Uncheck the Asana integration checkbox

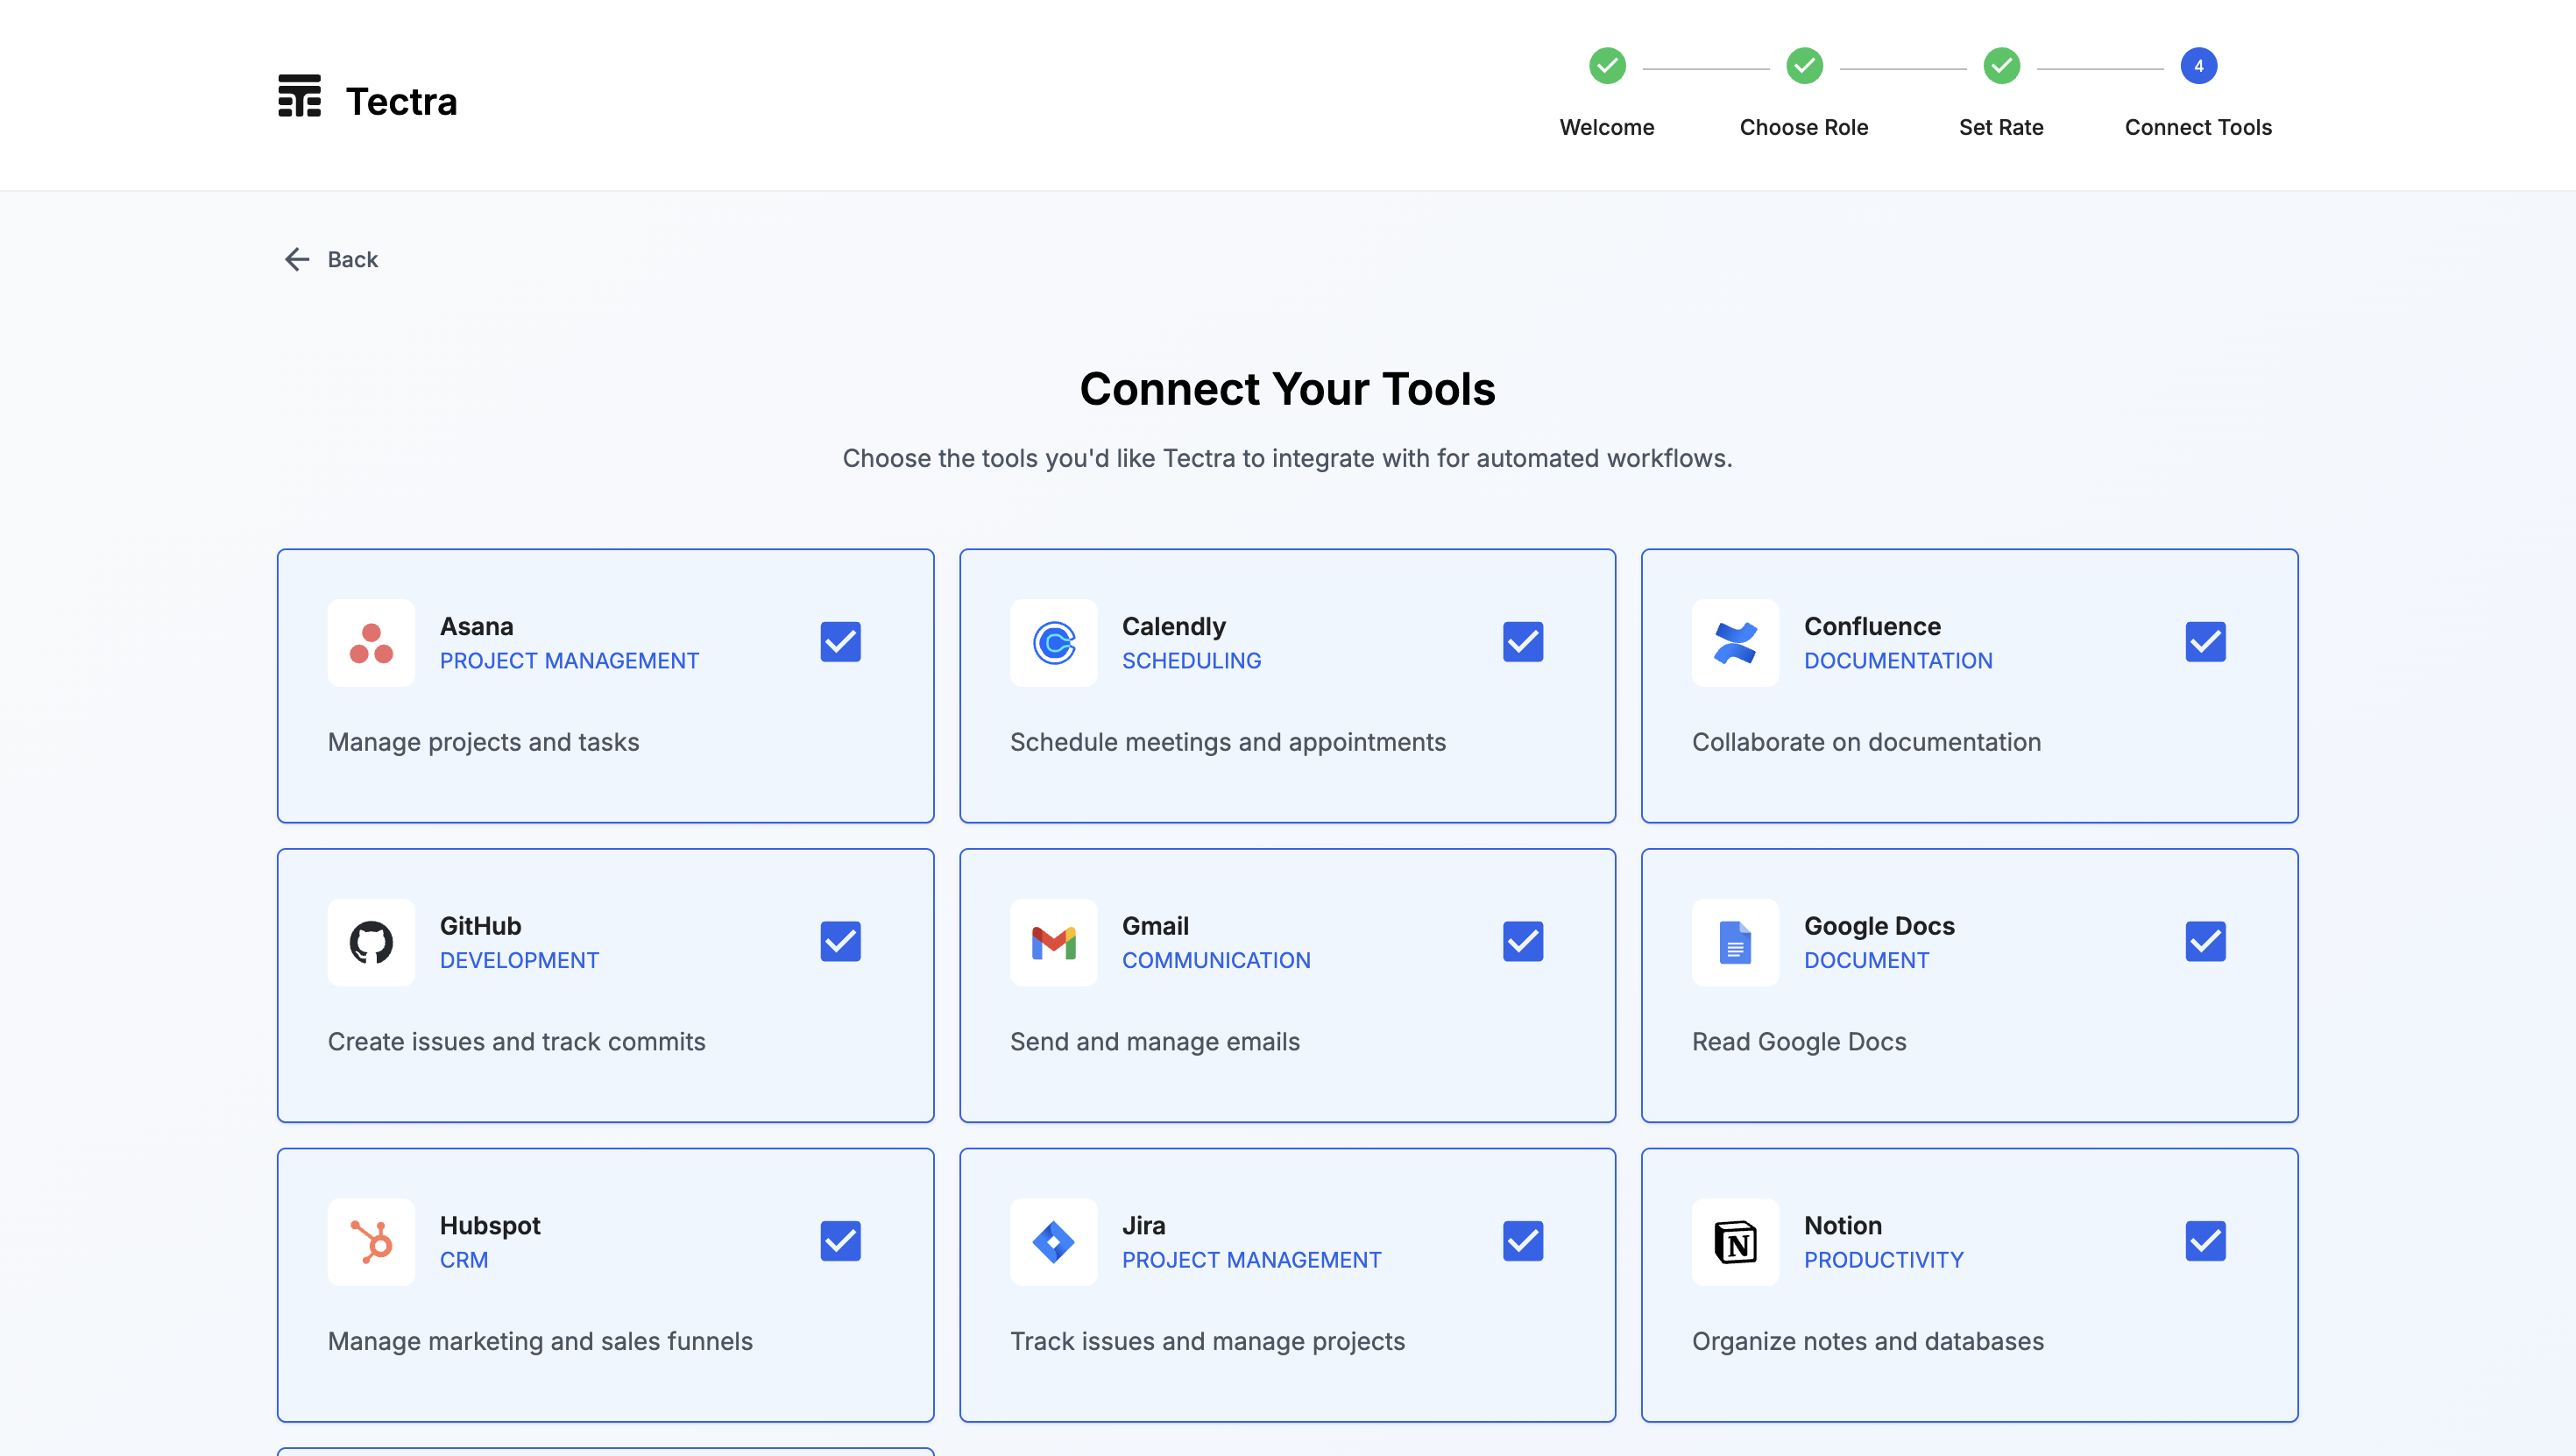click(841, 642)
